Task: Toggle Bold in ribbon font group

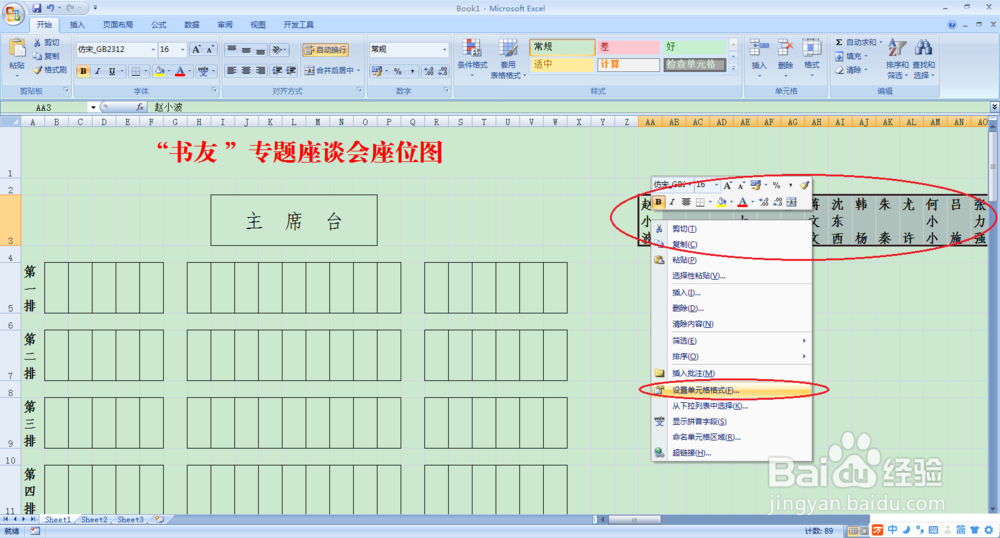Action: (84, 71)
